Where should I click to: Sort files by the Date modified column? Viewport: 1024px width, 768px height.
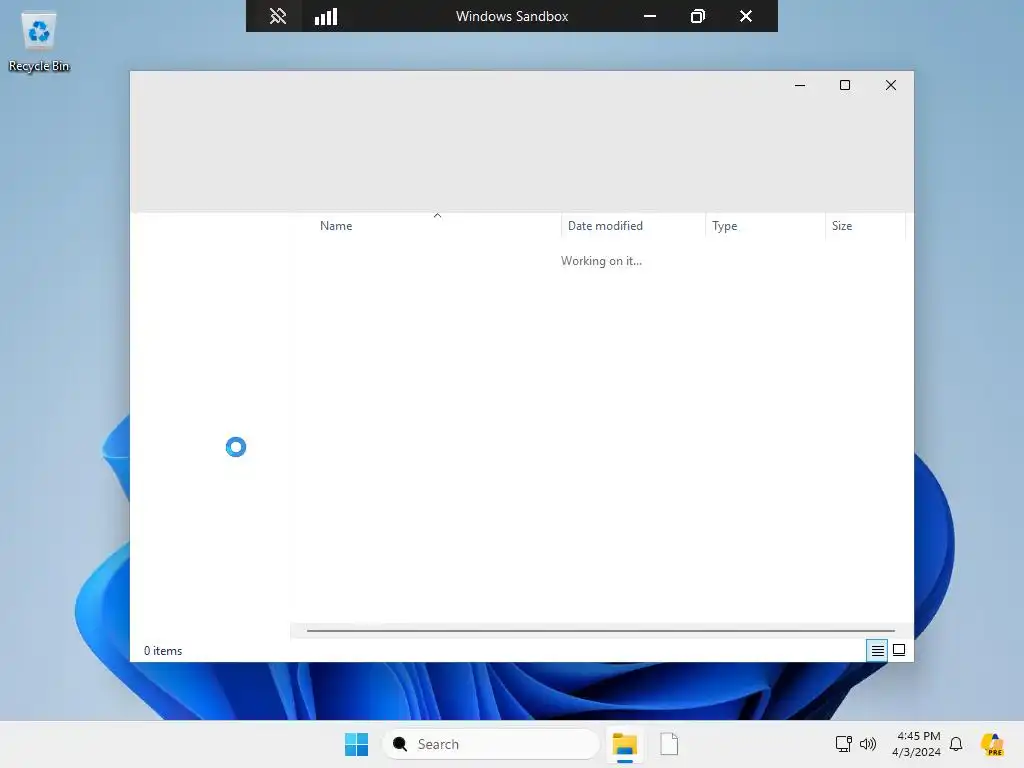point(633,226)
